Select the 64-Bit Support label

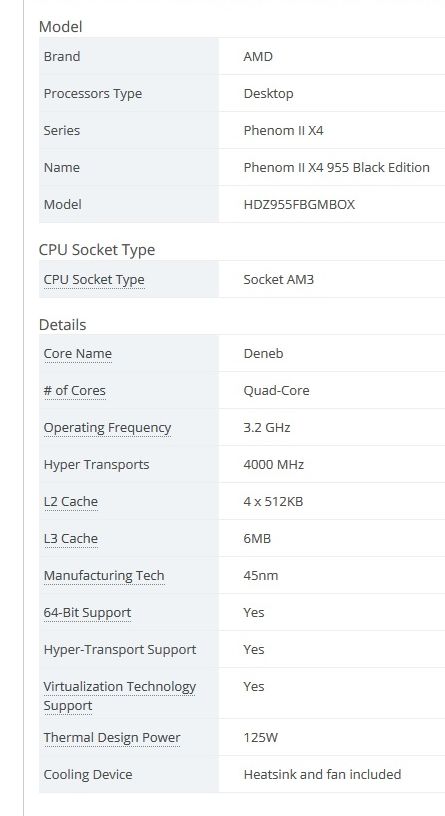pyautogui.click(x=87, y=612)
